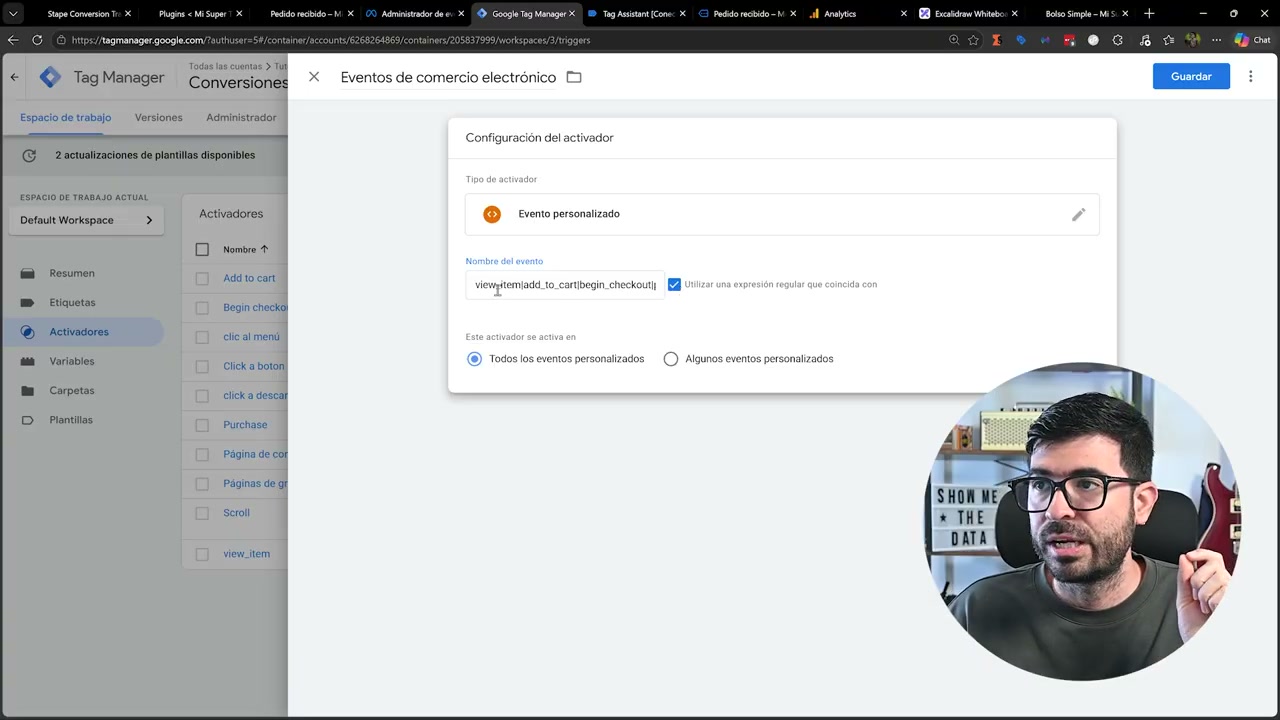Open the browser tab search dropdown
Image resolution: width=1280 pixels, height=720 pixels.
click(13, 14)
